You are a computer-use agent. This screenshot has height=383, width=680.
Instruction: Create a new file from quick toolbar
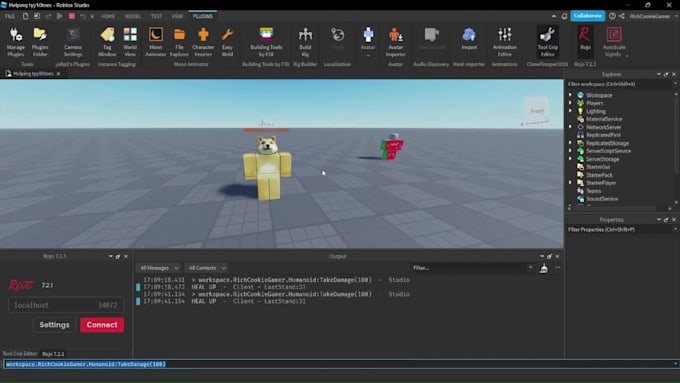pos(25,16)
